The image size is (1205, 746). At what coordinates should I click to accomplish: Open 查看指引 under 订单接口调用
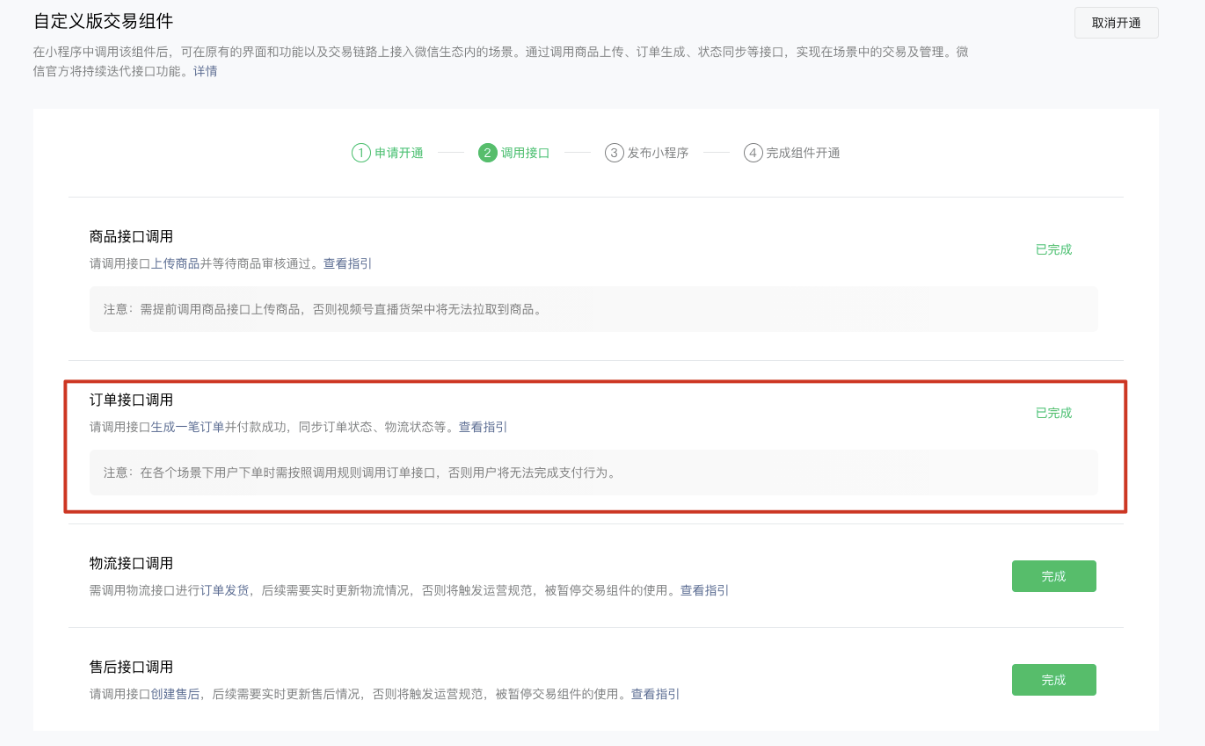[x=483, y=427]
